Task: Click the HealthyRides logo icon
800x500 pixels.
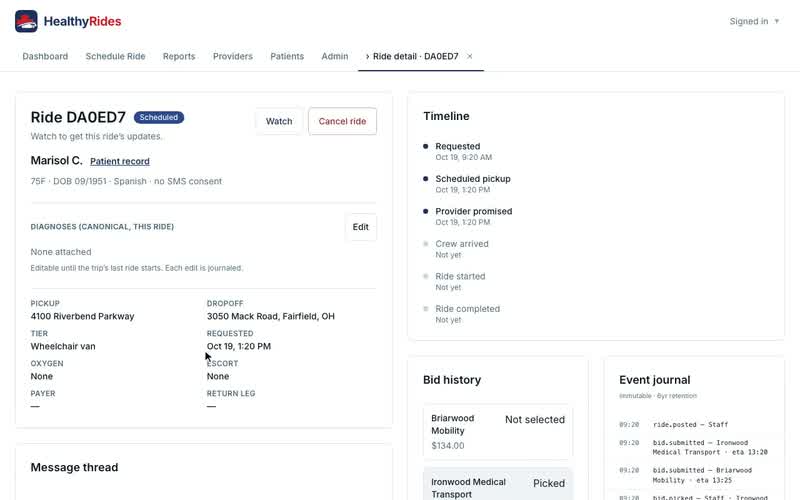Action: (x=26, y=21)
